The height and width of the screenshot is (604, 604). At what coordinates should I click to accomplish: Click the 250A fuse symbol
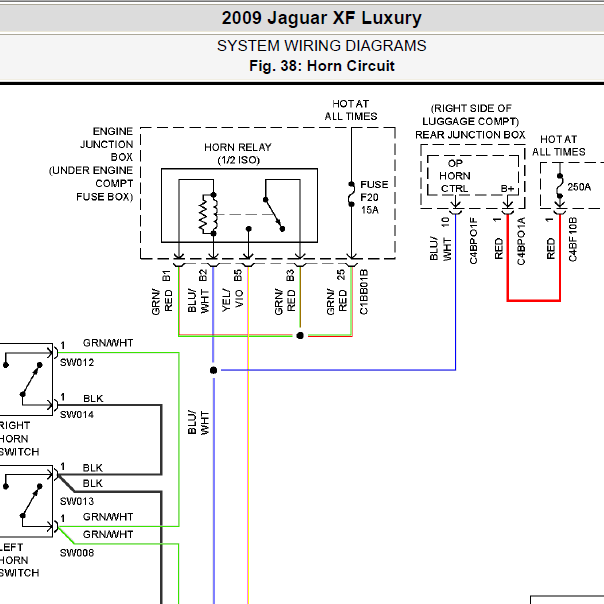(x=560, y=186)
